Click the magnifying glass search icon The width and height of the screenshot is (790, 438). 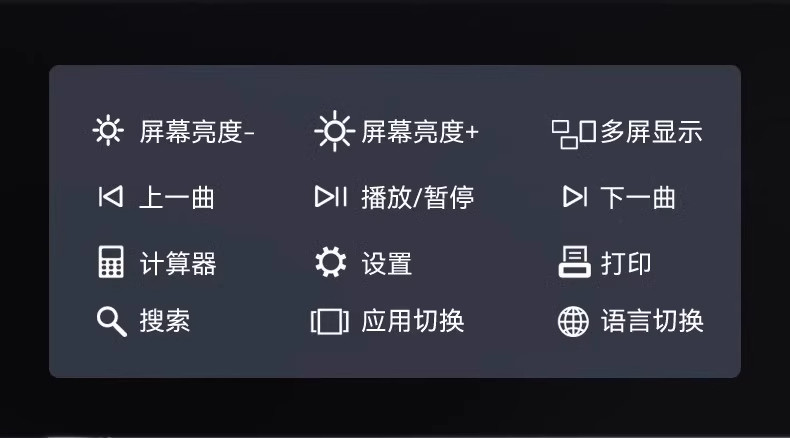click(111, 321)
